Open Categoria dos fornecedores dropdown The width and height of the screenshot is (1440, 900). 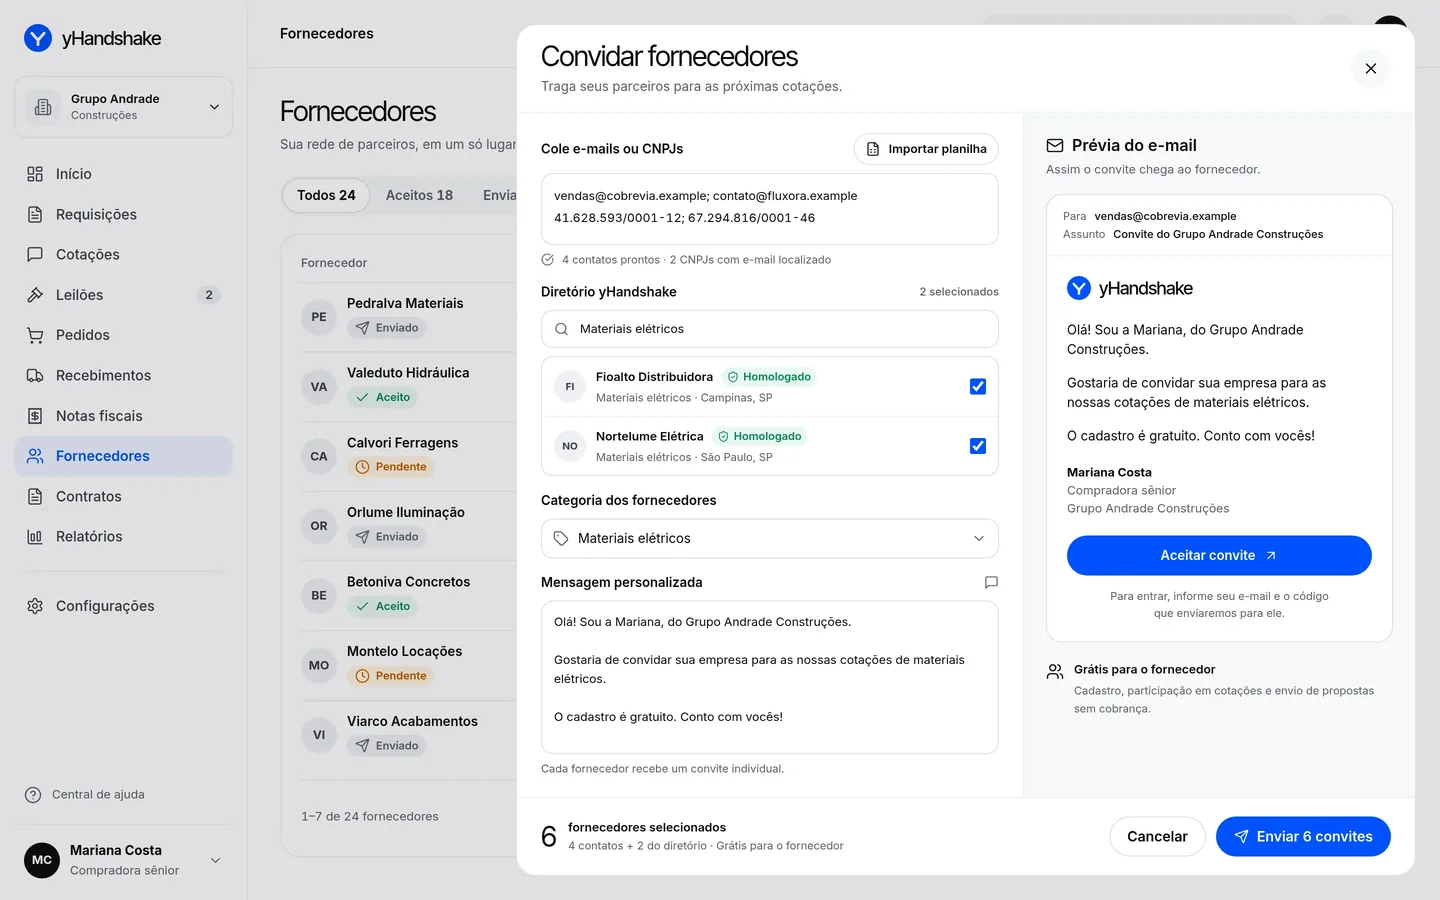pos(770,538)
